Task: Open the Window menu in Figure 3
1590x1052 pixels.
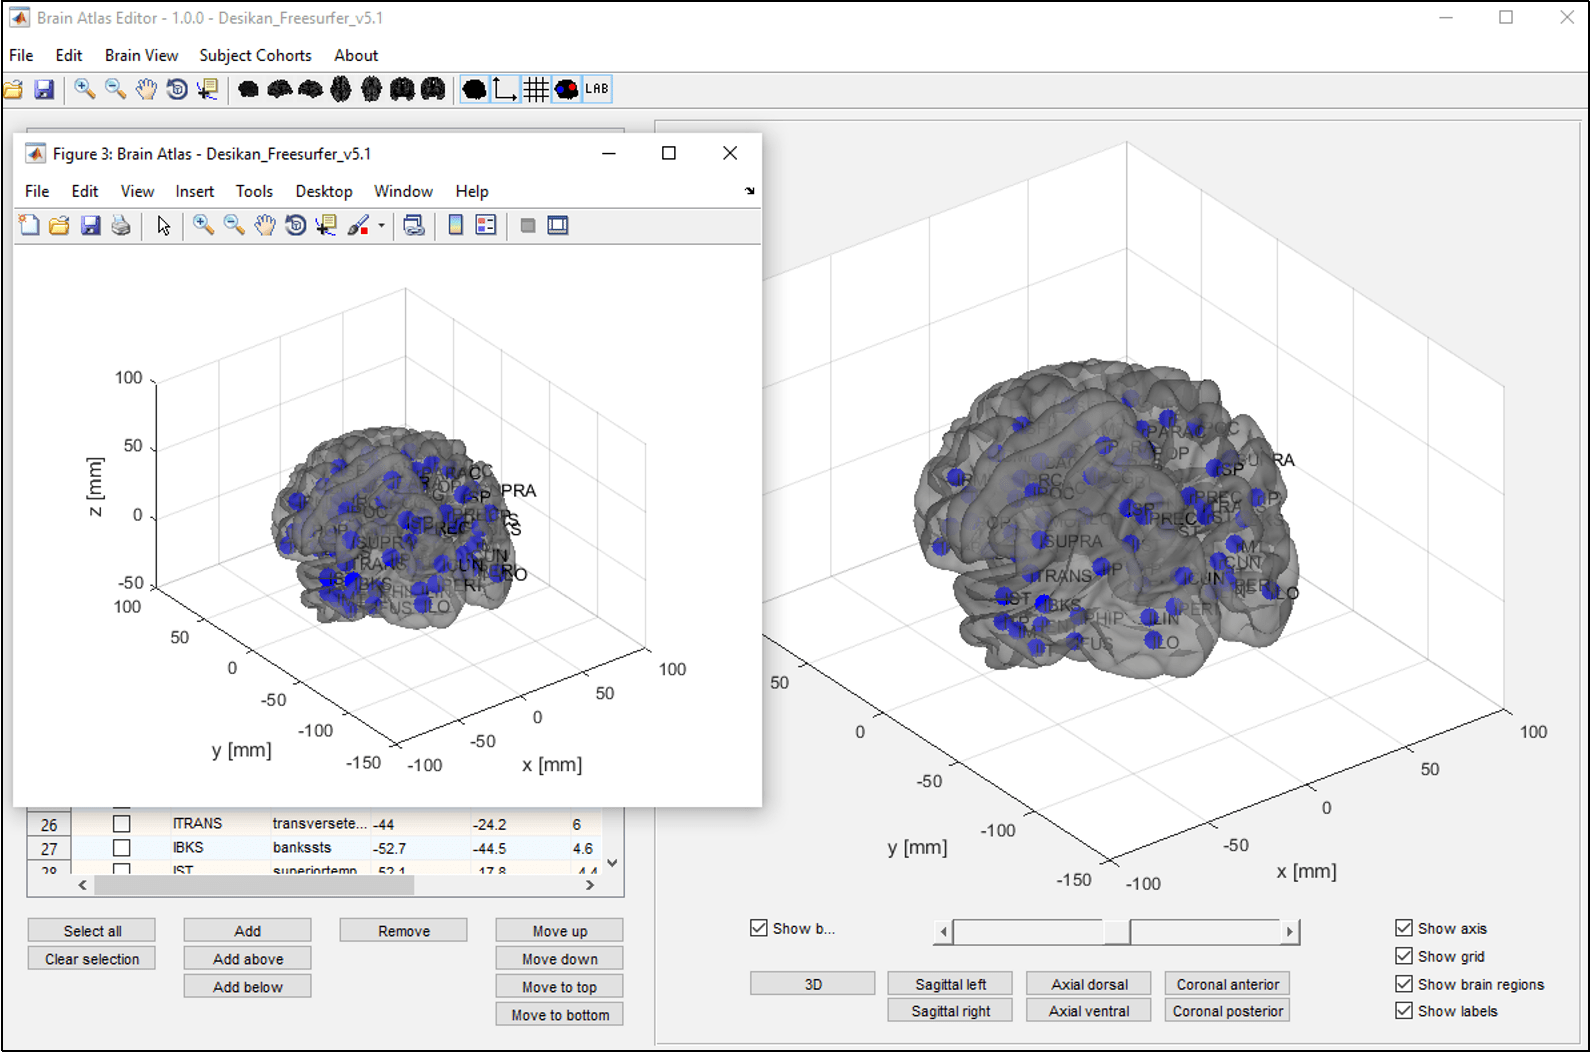Action: click(x=403, y=192)
